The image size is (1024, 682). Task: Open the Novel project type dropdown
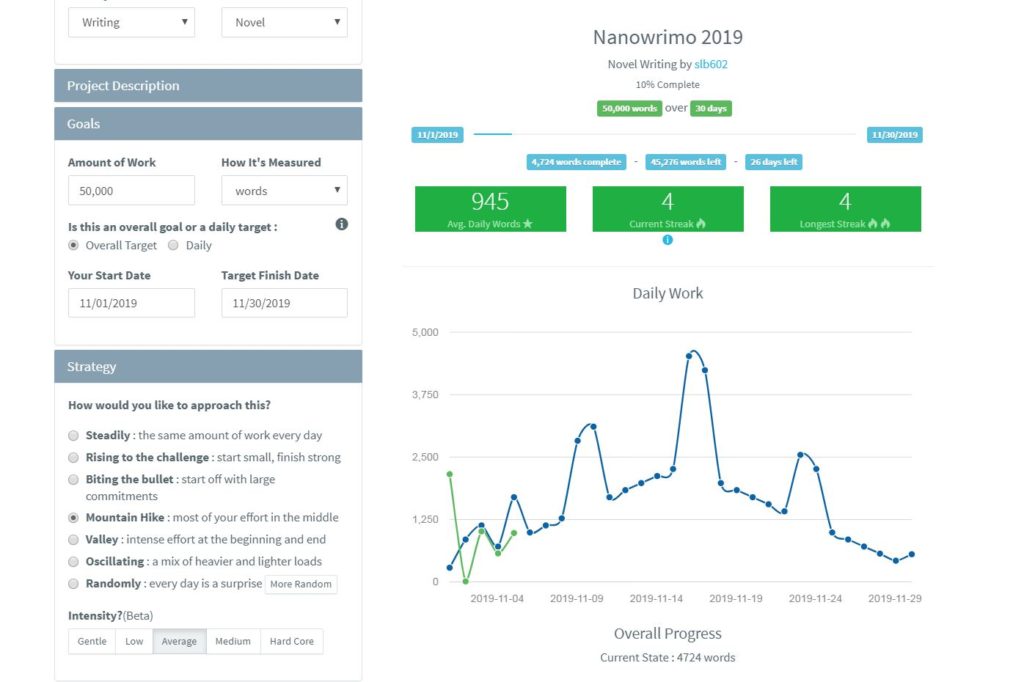284,22
